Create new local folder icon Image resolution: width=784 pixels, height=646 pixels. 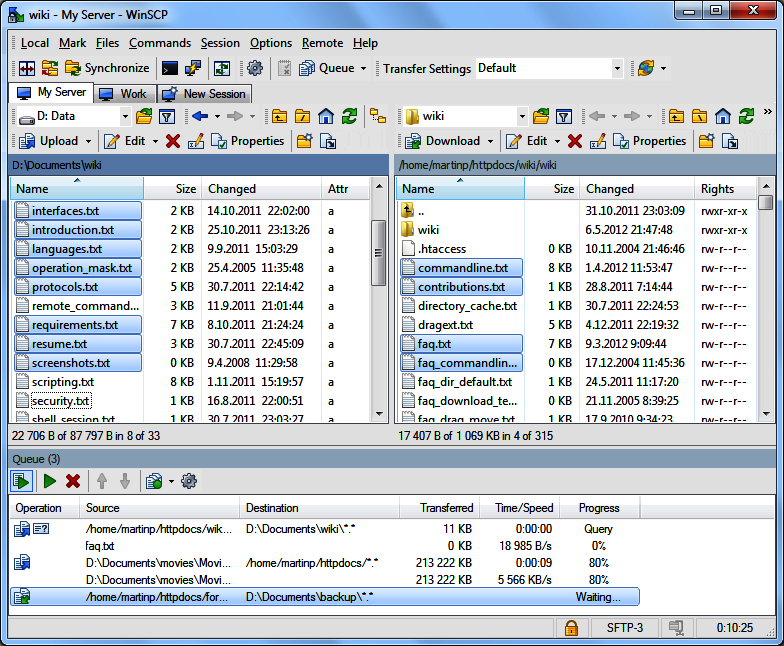[x=304, y=142]
